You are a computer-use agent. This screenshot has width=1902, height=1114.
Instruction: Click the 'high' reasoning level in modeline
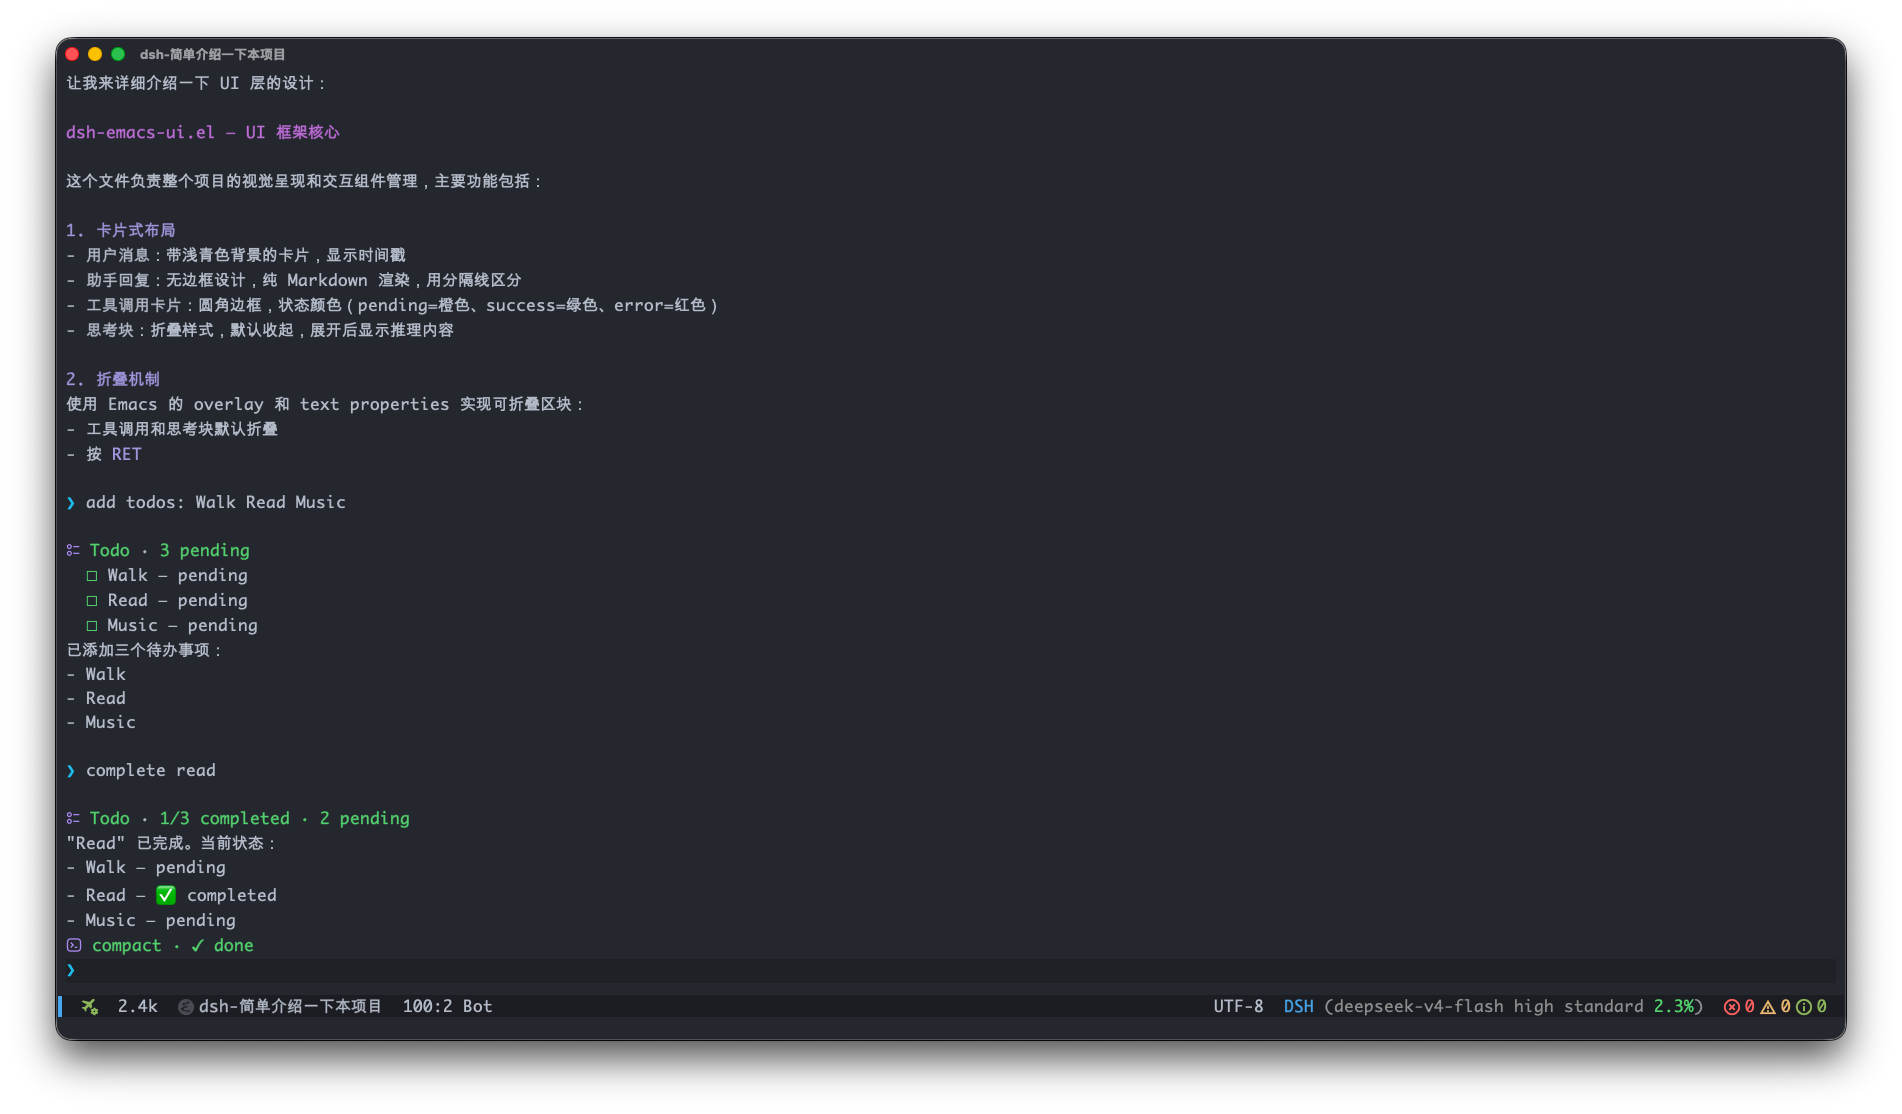pyautogui.click(x=1533, y=1006)
